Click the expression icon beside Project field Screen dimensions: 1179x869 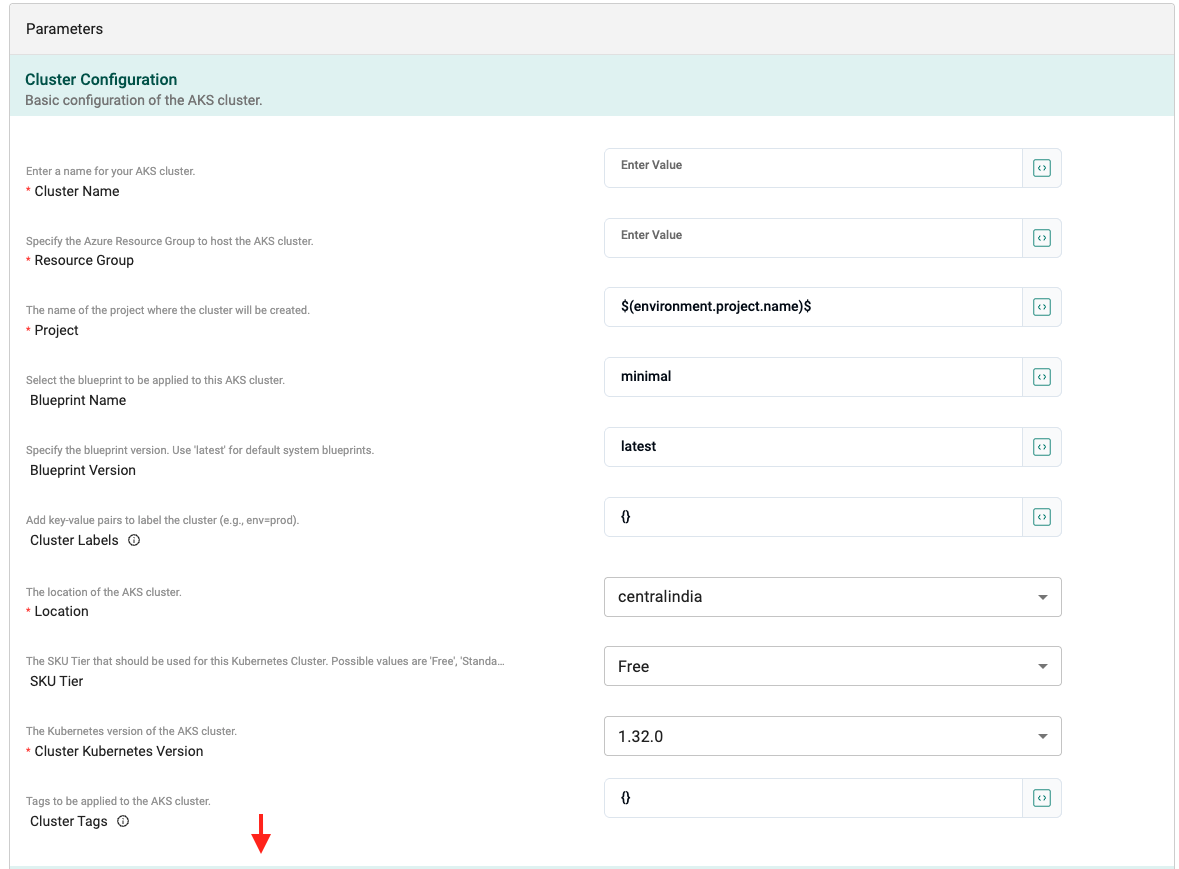tap(1041, 307)
